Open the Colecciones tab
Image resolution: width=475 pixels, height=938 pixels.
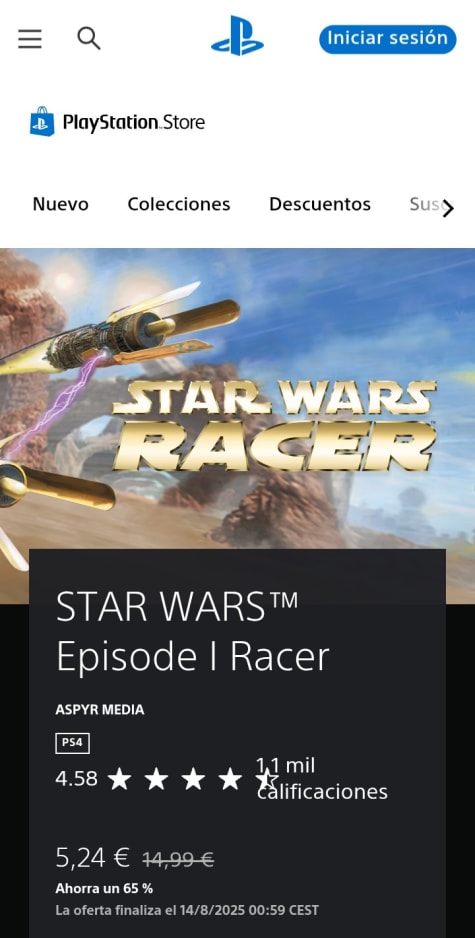pos(179,204)
